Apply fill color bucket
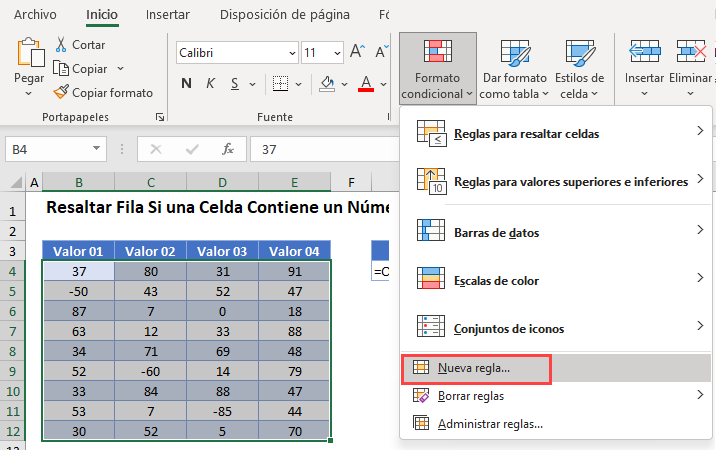 pyautogui.click(x=327, y=84)
